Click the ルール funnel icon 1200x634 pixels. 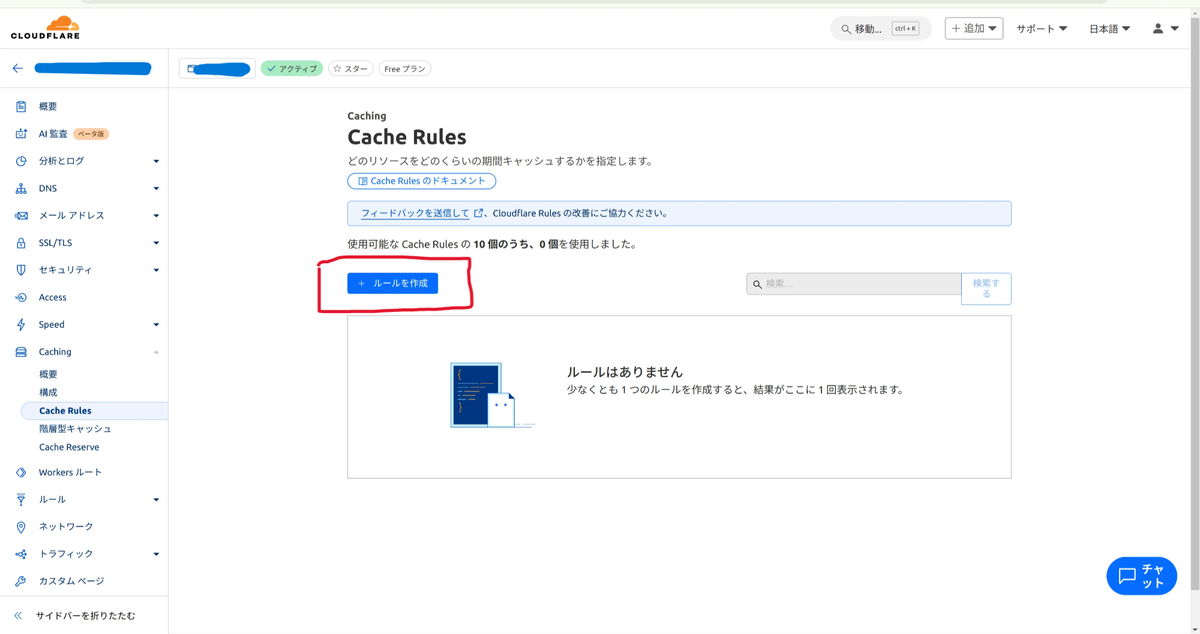(21, 499)
